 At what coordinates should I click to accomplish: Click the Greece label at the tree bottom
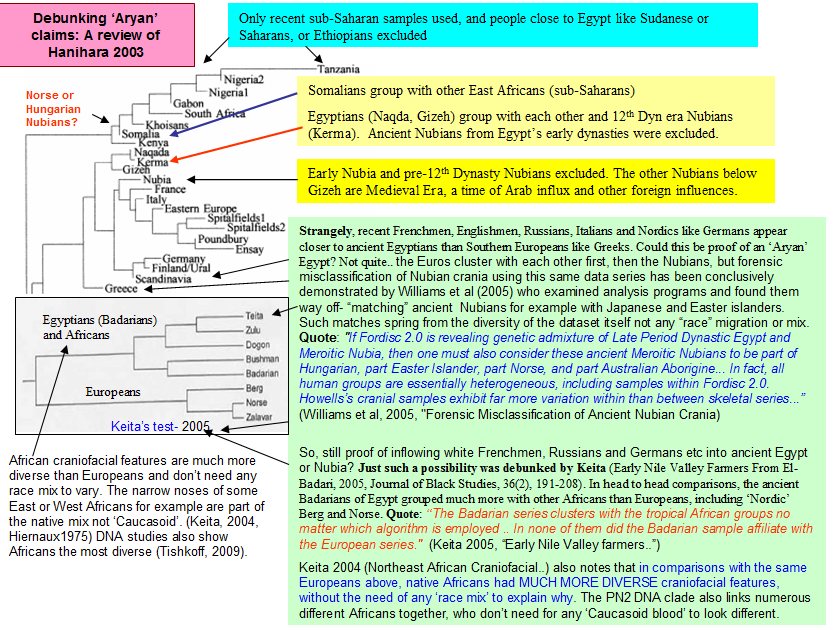122,288
